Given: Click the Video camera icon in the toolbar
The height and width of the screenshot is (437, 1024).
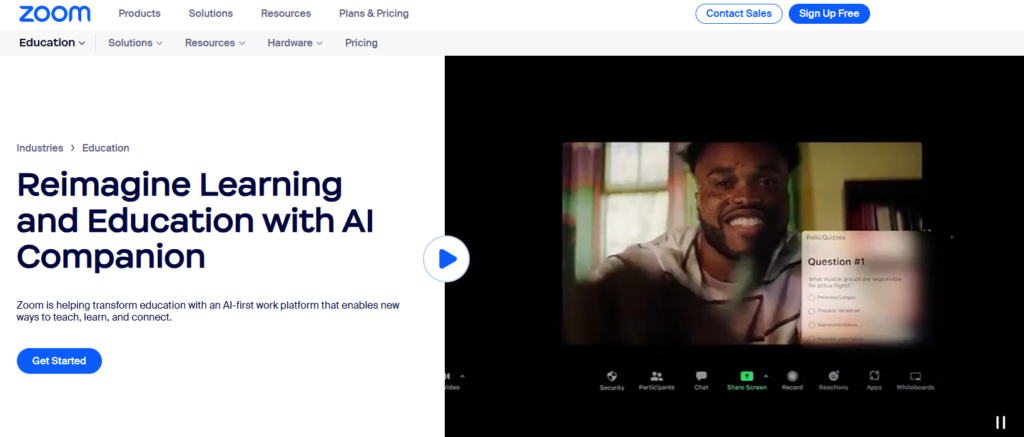Looking at the screenshot, I should tap(449, 376).
